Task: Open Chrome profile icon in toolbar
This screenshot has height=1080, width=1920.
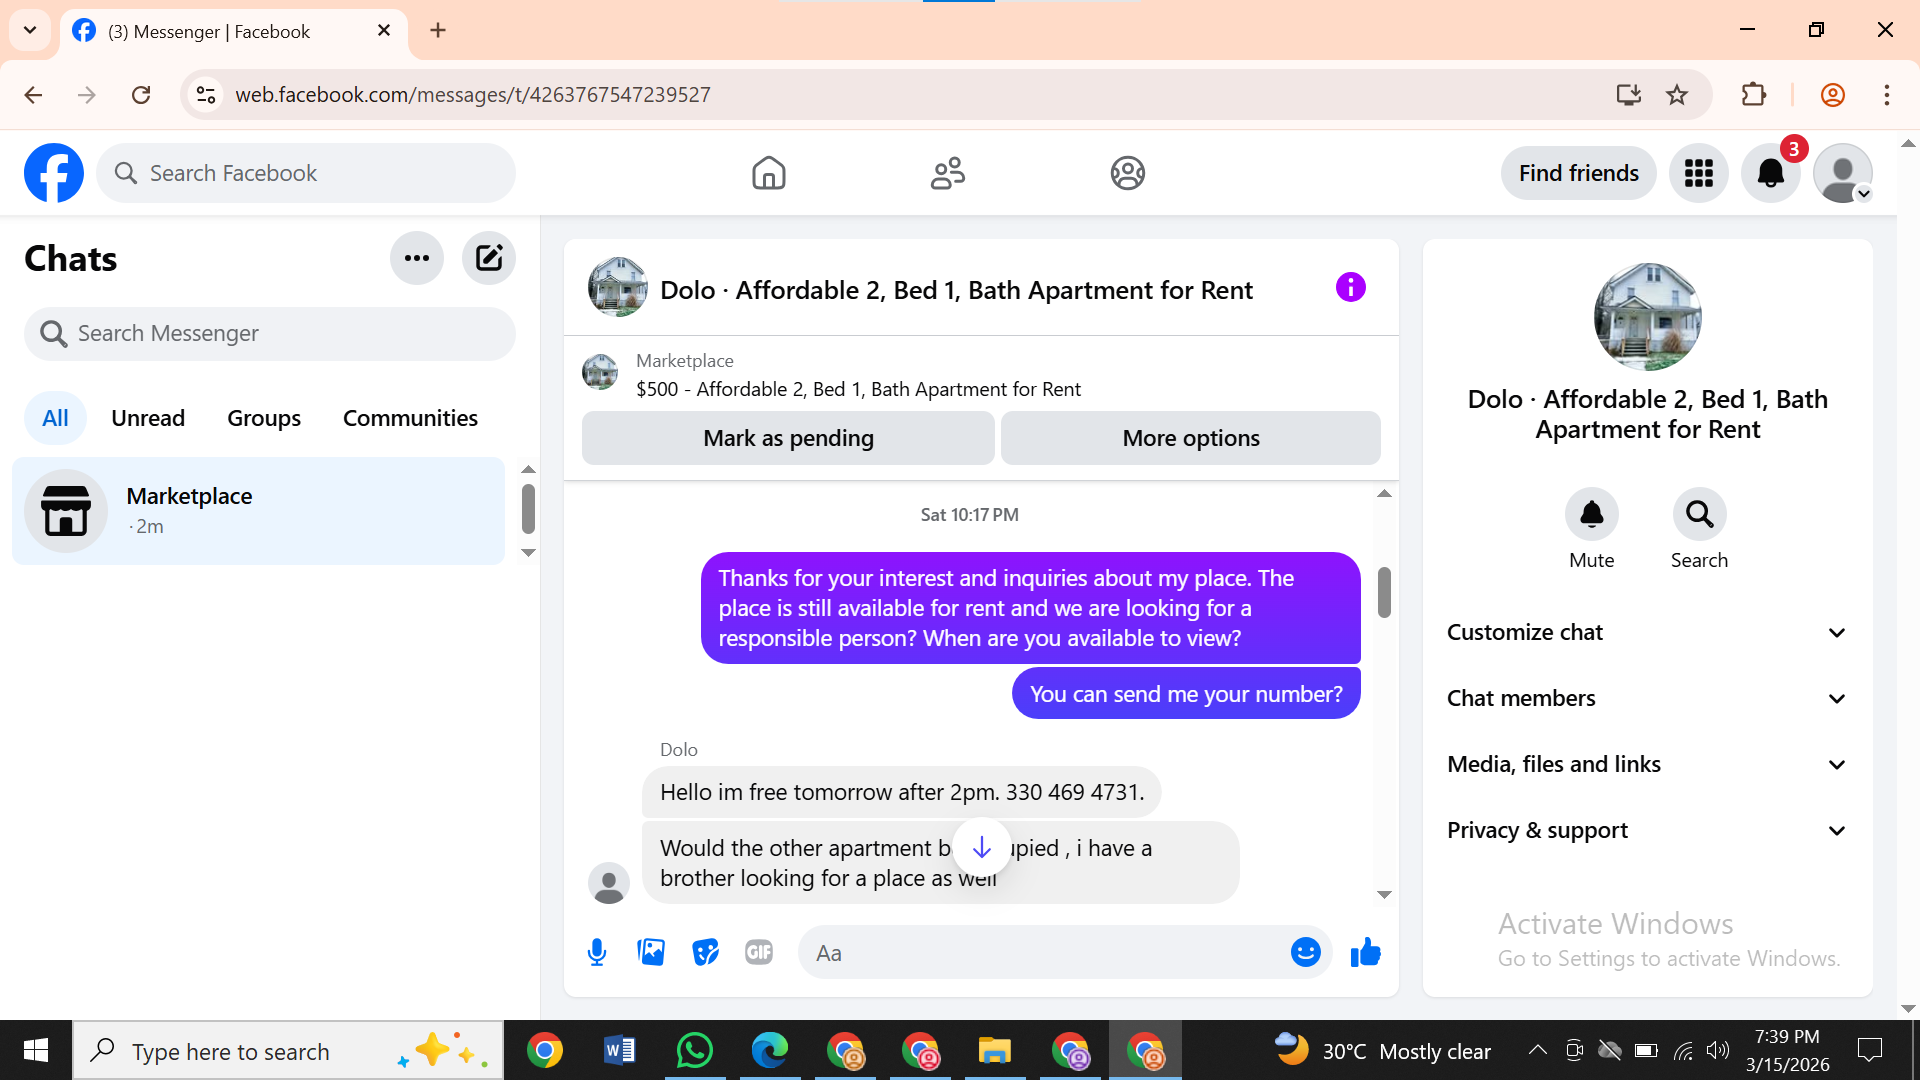Action: tap(1832, 95)
